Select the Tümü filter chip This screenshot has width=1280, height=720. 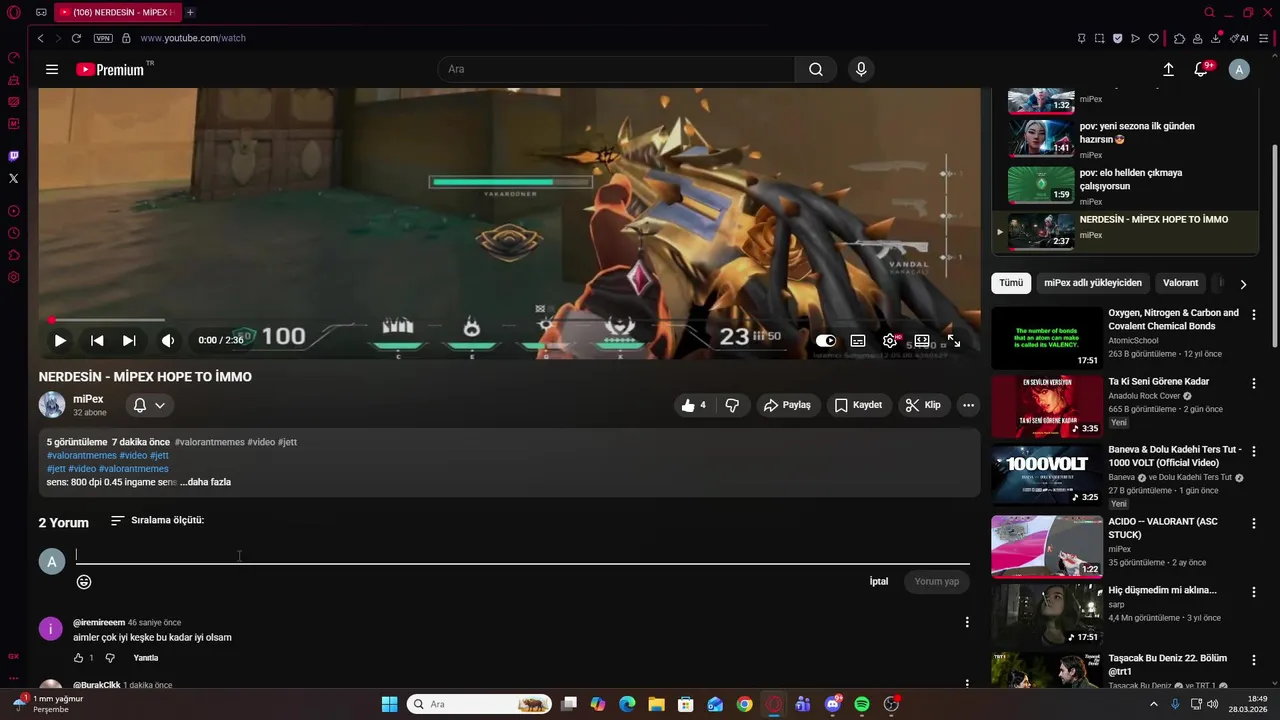[x=1011, y=283]
